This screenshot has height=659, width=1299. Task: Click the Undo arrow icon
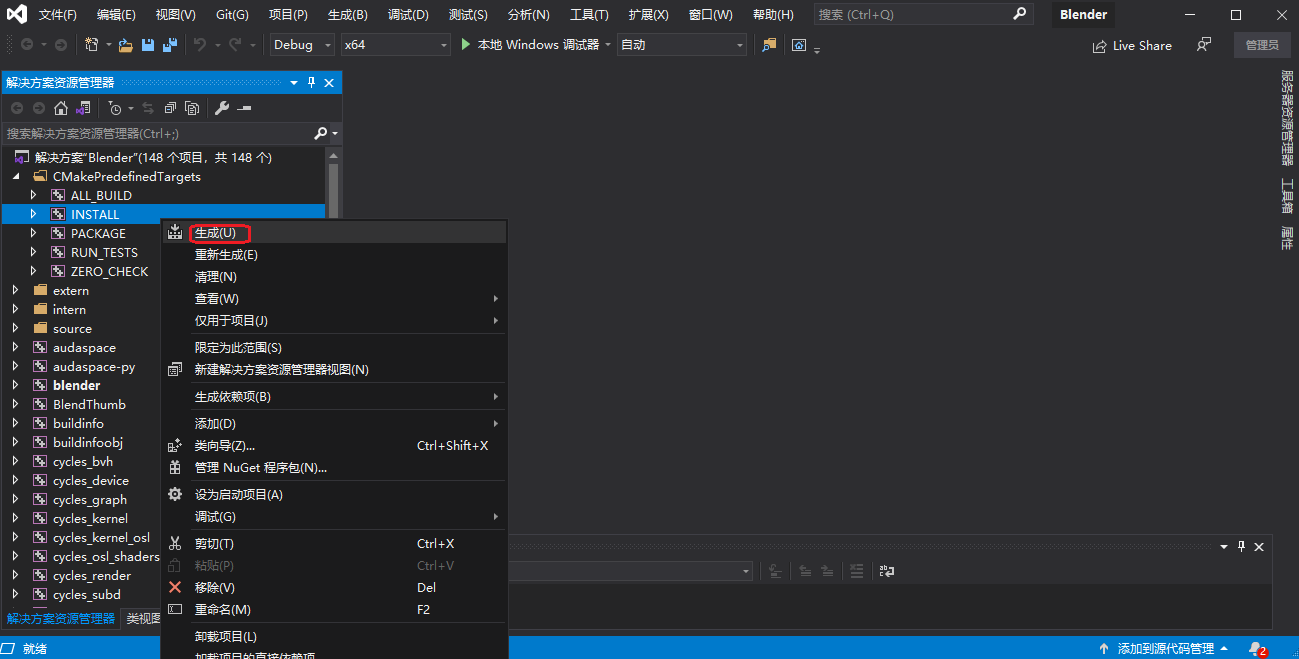(200, 45)
